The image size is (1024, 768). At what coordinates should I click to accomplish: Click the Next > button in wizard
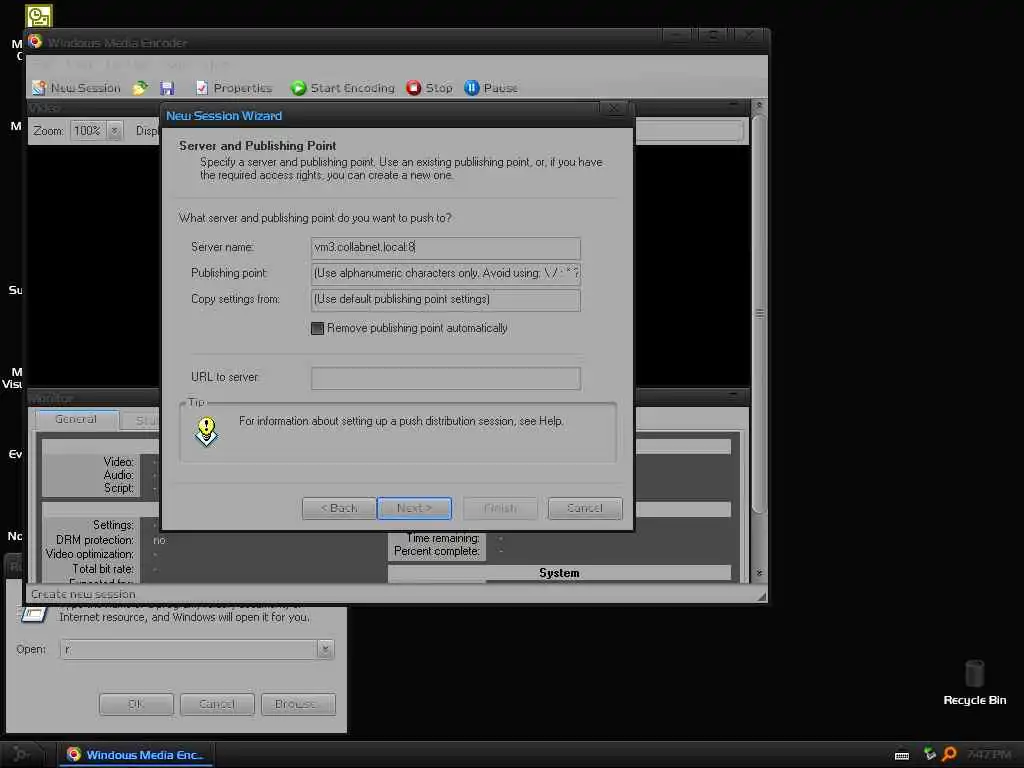pyautogui.click(x=414, y=508)
